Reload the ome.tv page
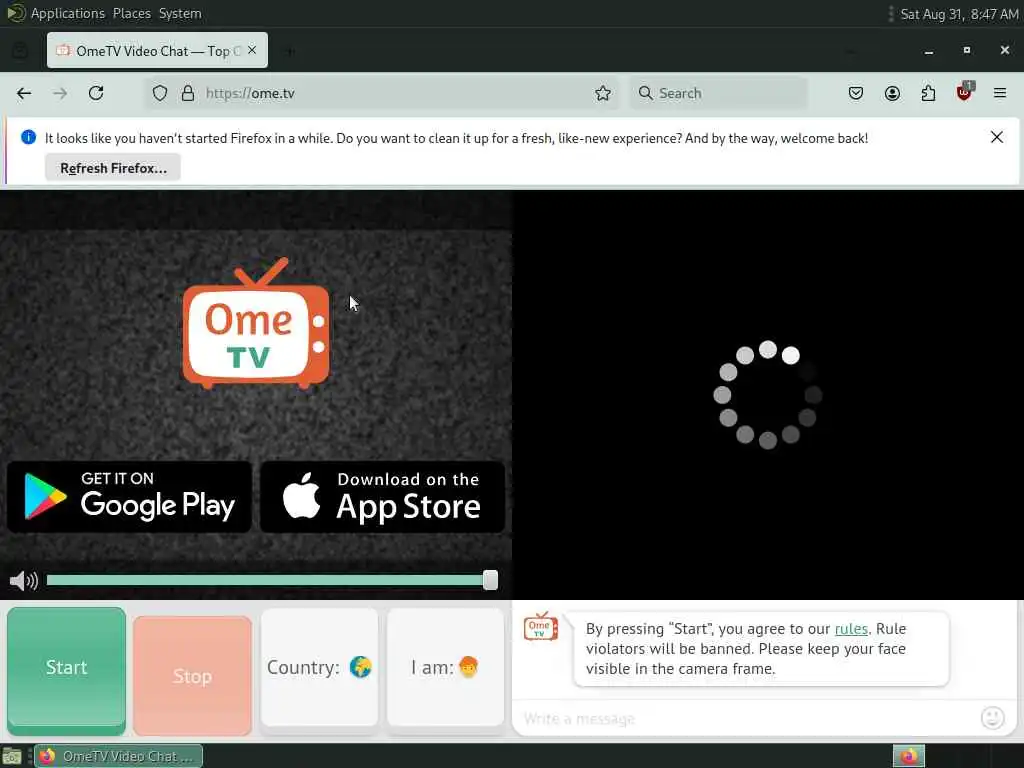1024x768 pixels. tap(96, 93)
